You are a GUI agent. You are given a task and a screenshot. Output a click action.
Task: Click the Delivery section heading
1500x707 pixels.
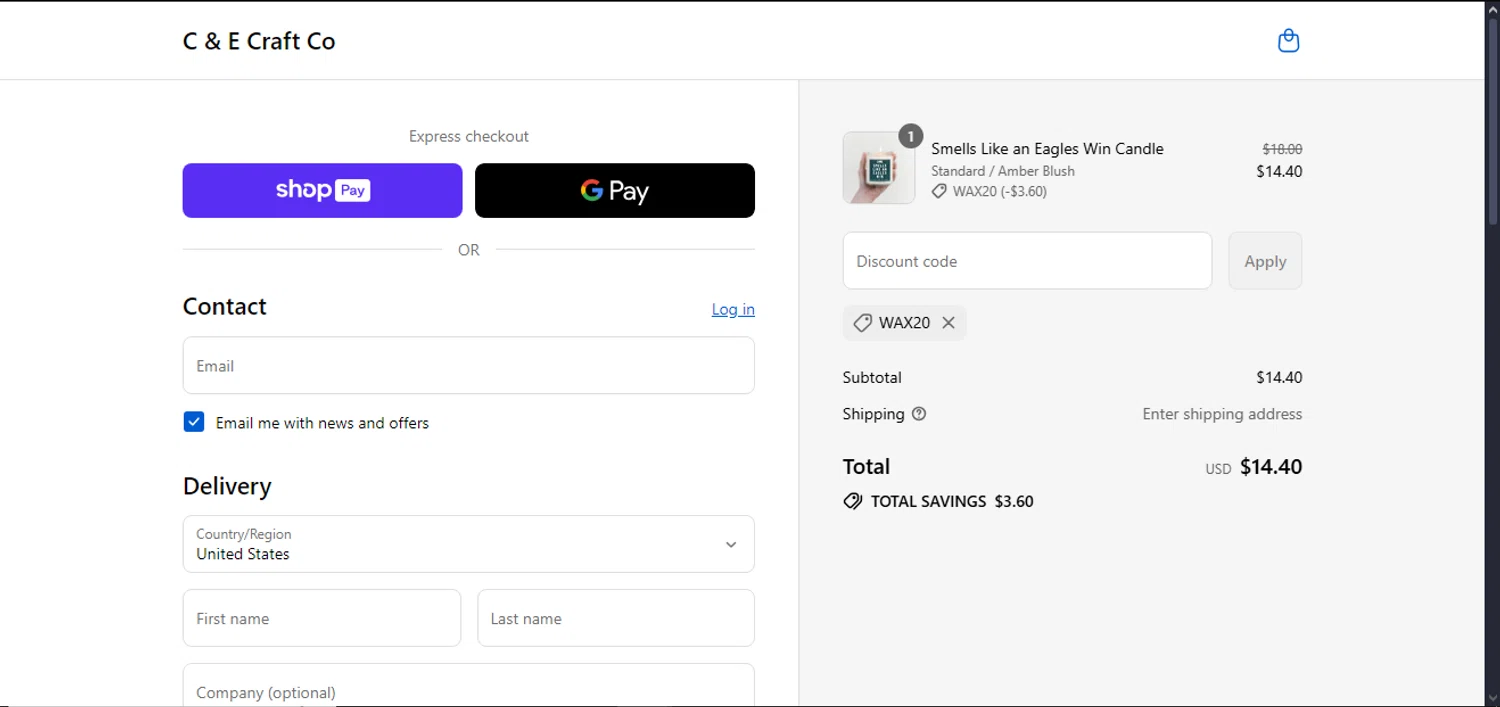coord(227,486)
